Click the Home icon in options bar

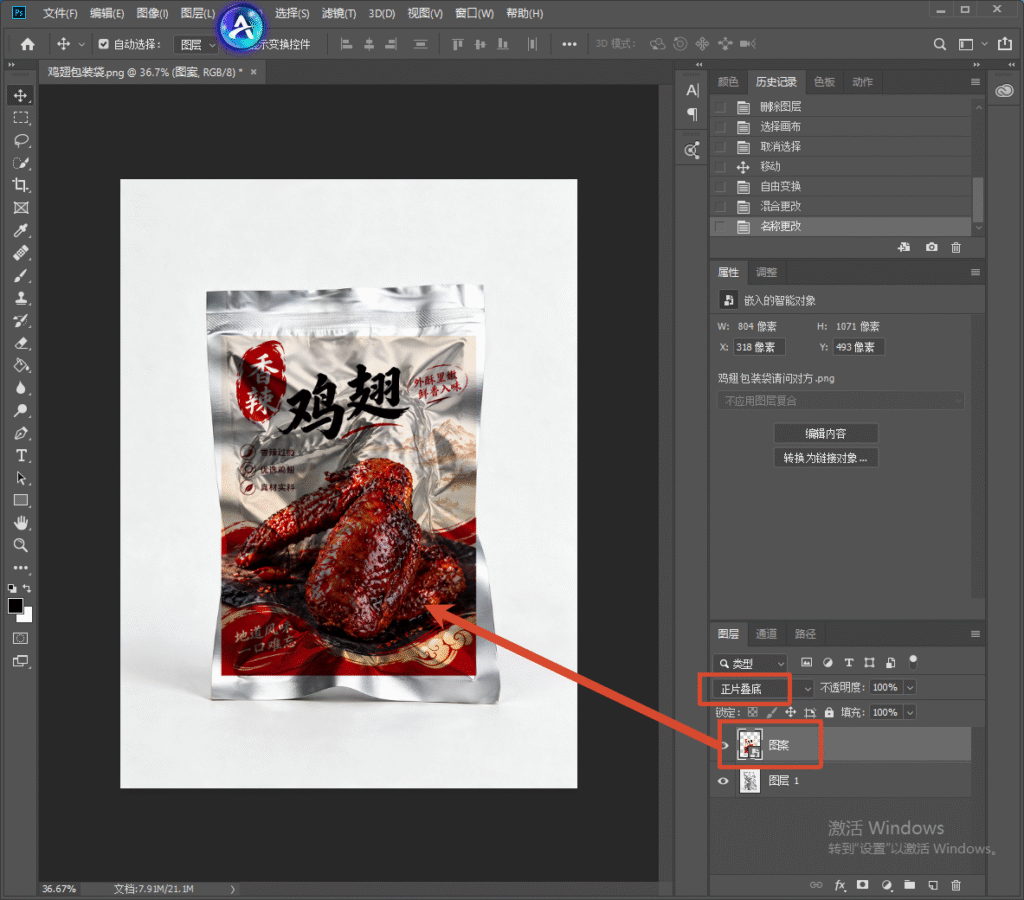tap(27, 44)
